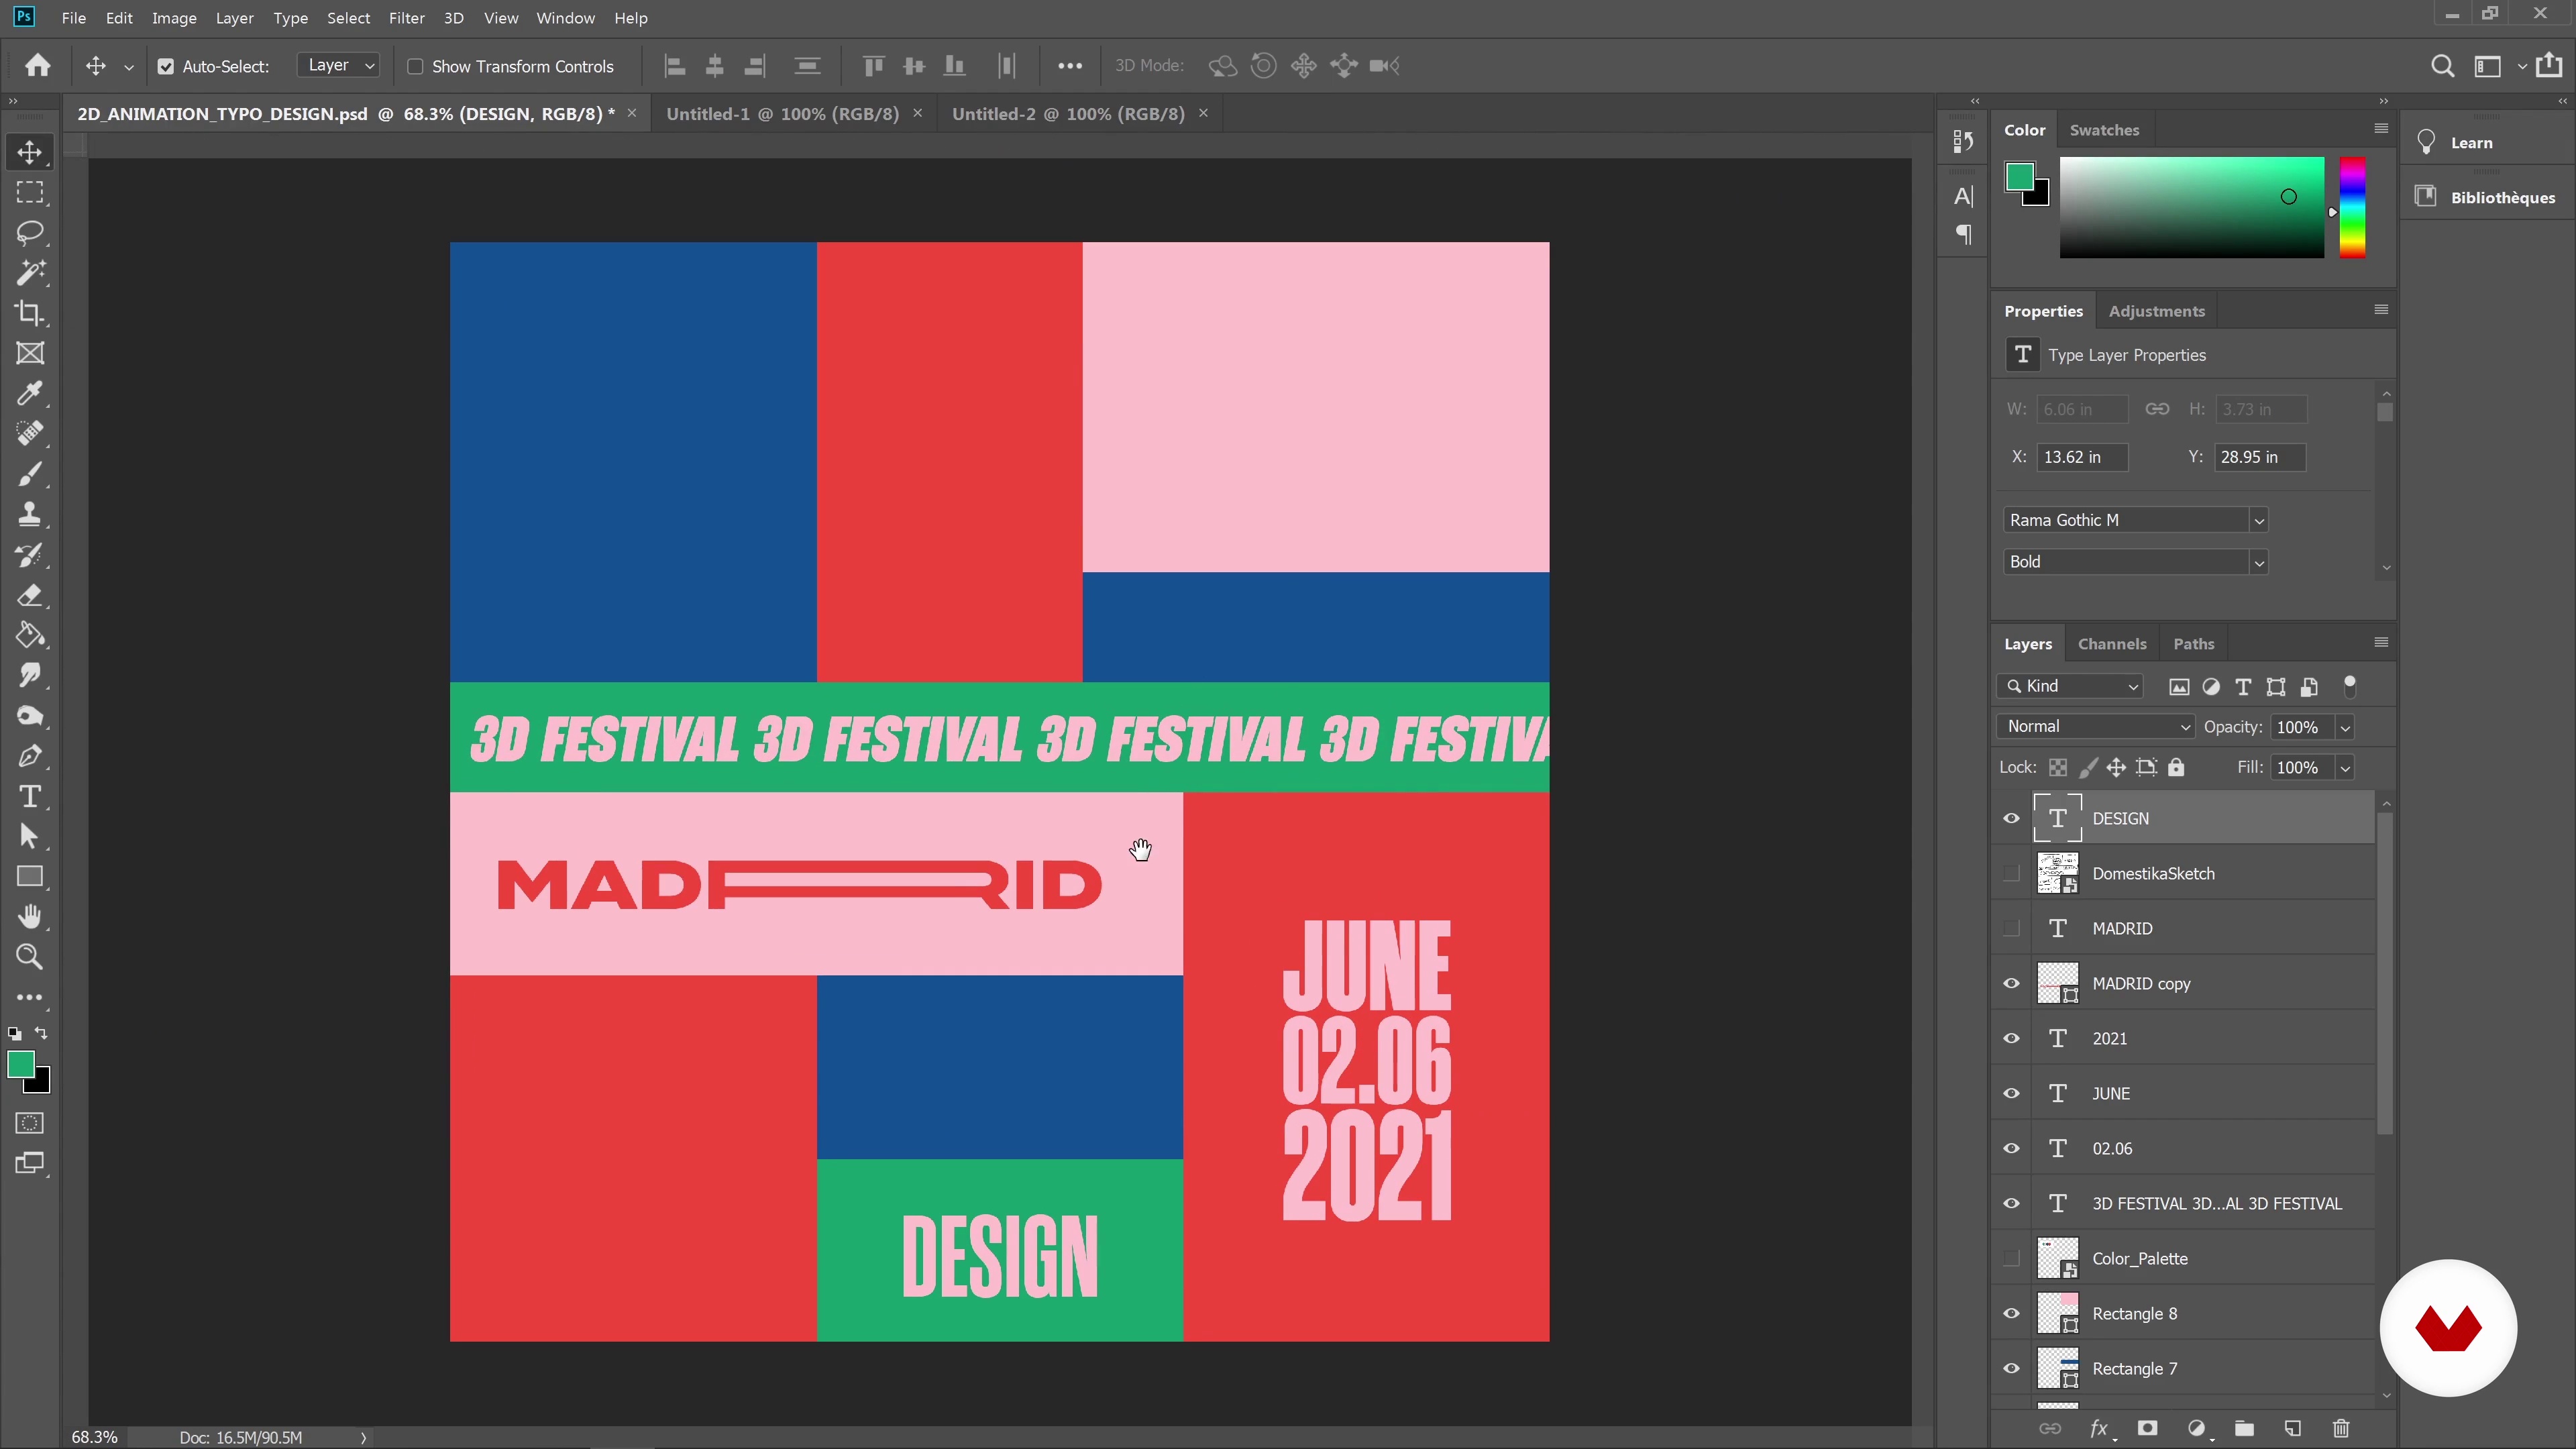This screenshot has width=2576, height=1449.
Task: Click the Home icon in options bar
Action: point(38,66)
